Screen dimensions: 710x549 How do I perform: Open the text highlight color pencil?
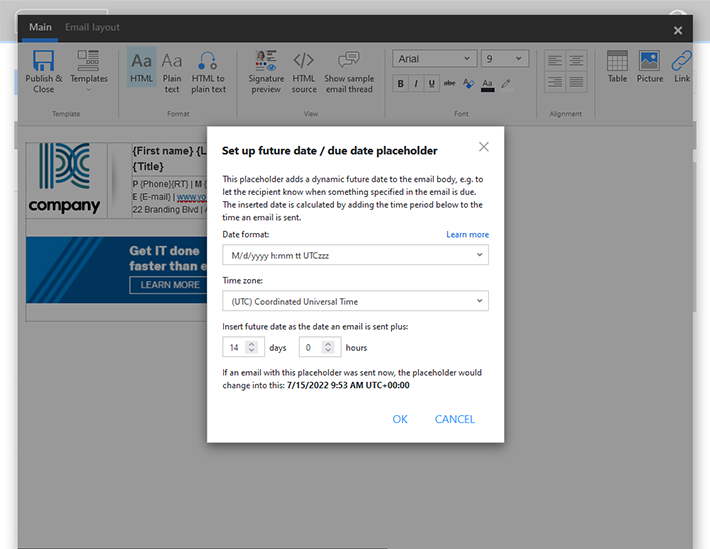(x=506, y=84)
